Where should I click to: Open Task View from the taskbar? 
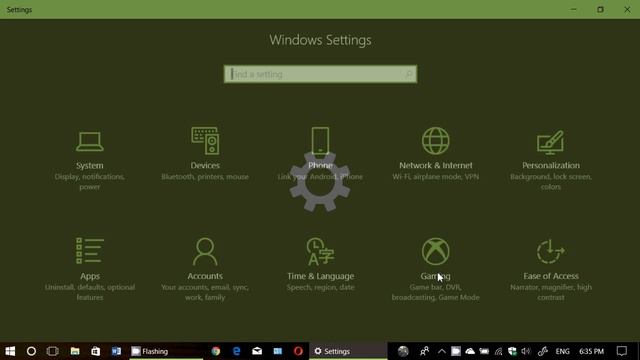click(x=53, y=351)
